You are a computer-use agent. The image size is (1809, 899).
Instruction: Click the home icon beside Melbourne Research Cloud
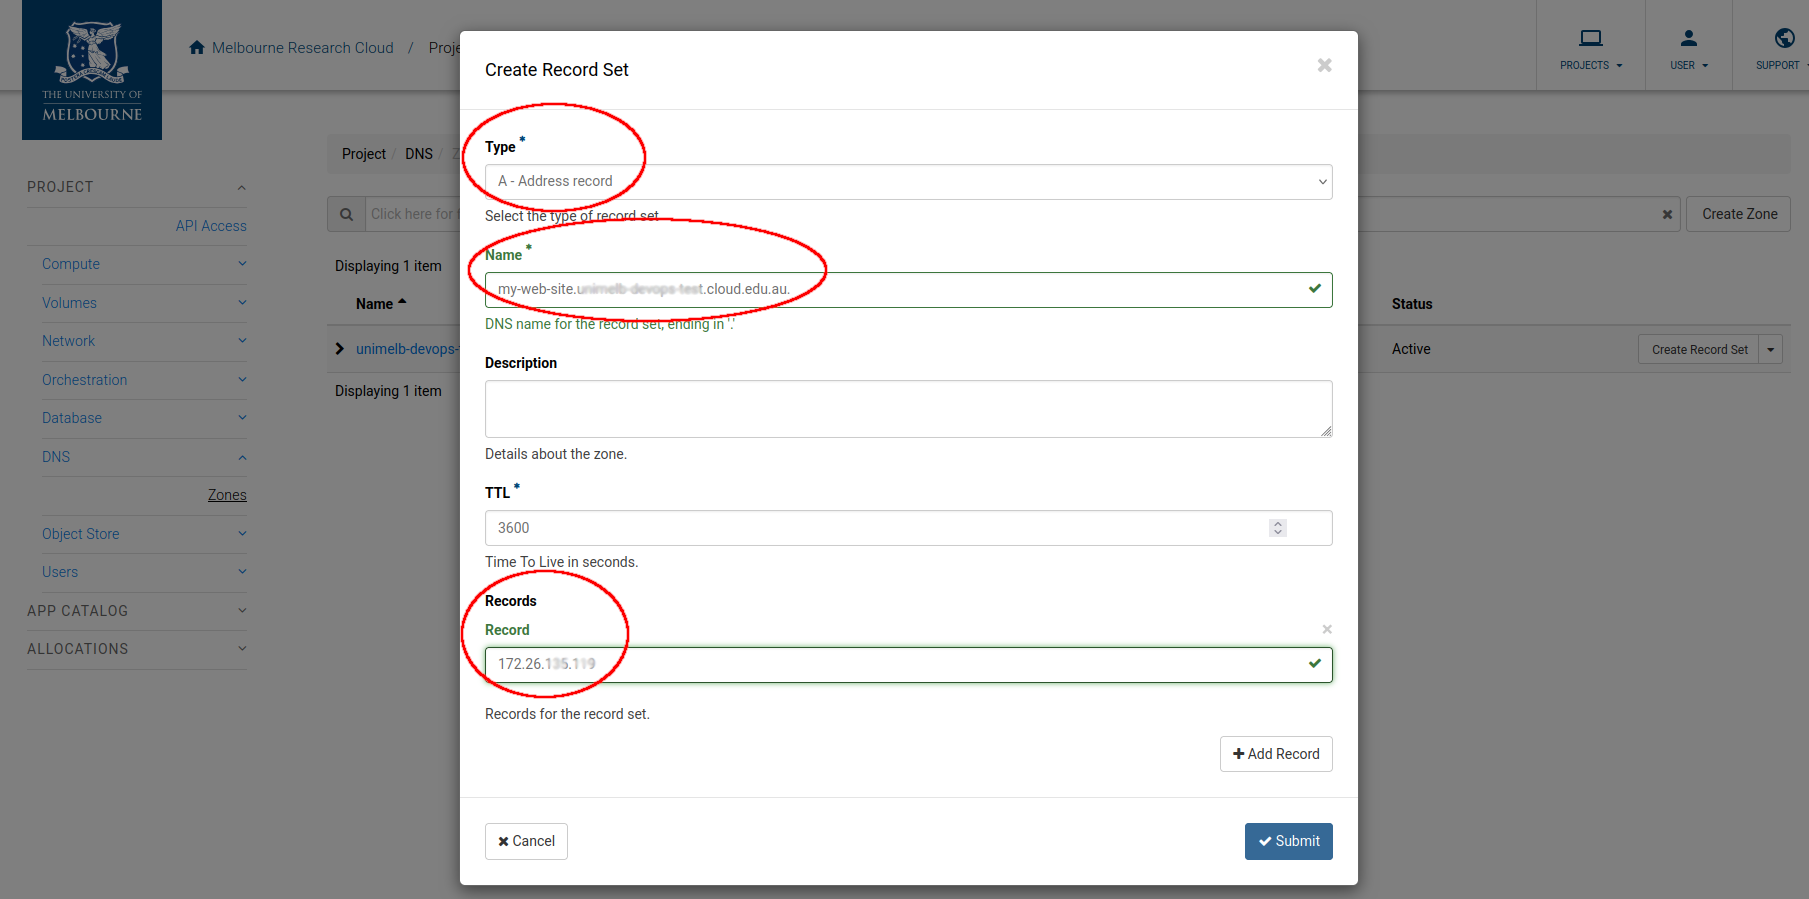197,48
